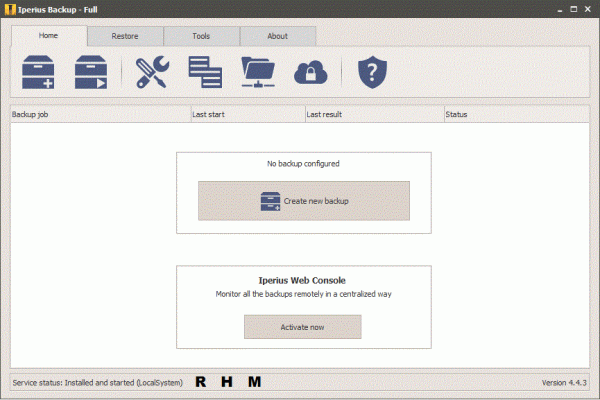Open the reports stacked lists icon

click(x=205, y=72)
